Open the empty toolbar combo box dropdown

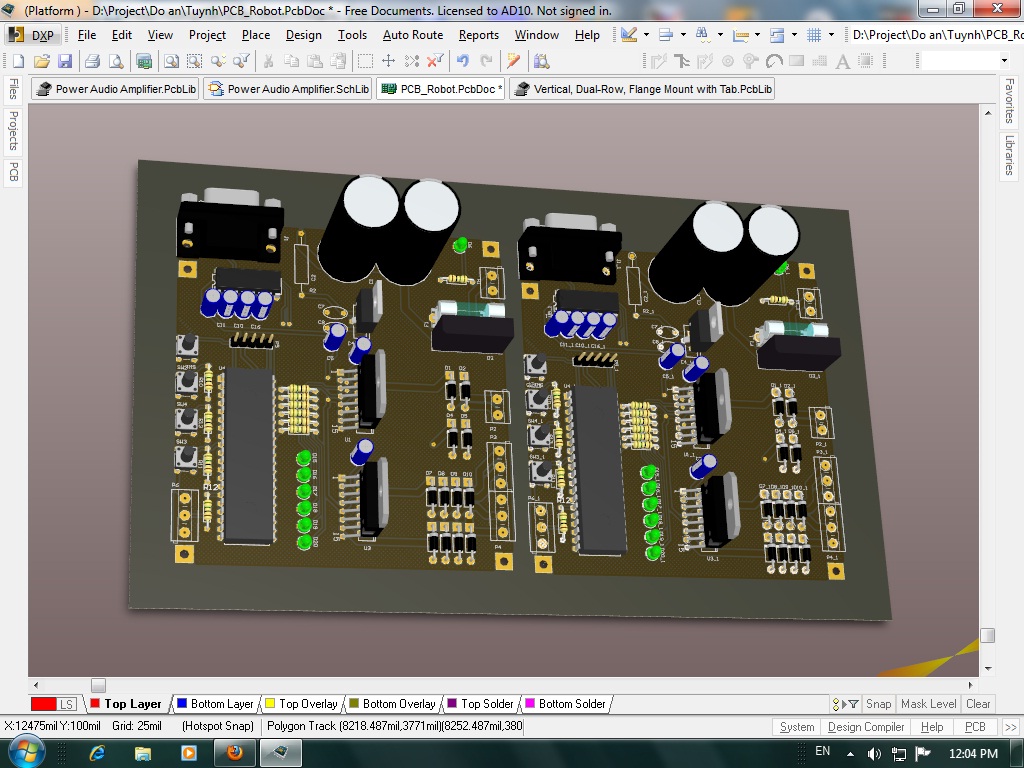1004,62
